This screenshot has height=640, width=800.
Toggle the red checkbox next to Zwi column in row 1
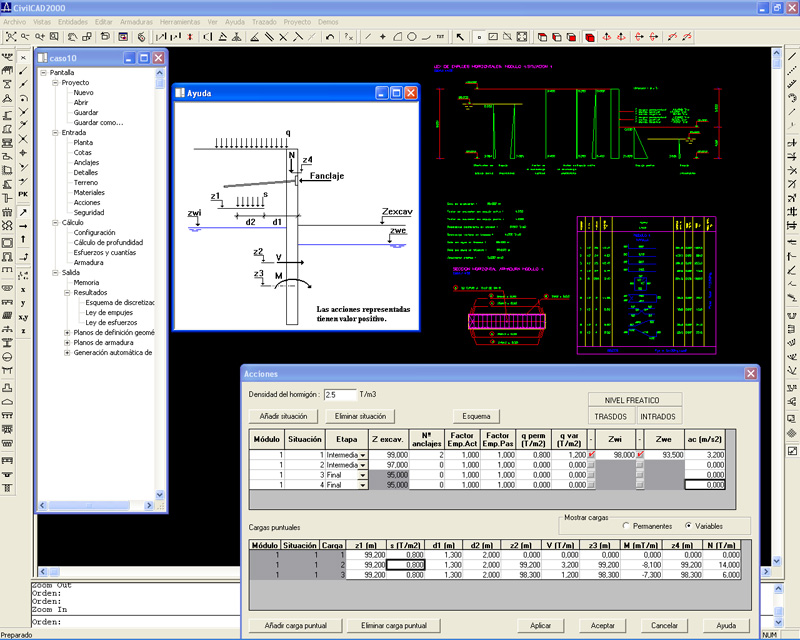[x=591, y=455]
